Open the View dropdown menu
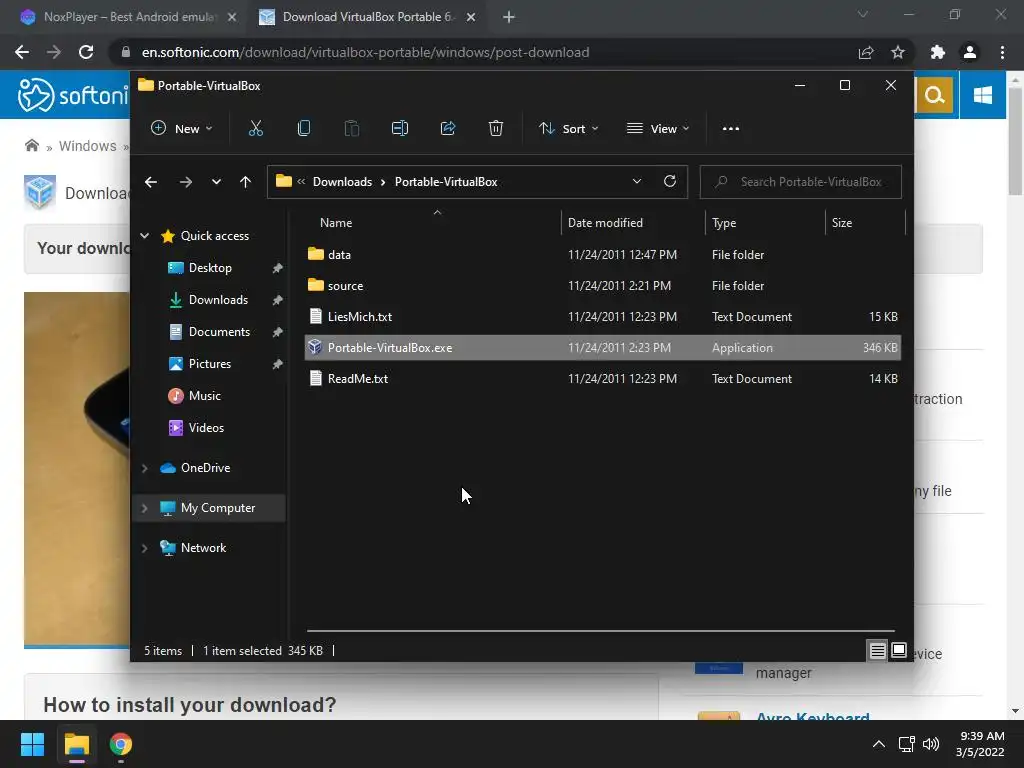 [x=658, y=129]
